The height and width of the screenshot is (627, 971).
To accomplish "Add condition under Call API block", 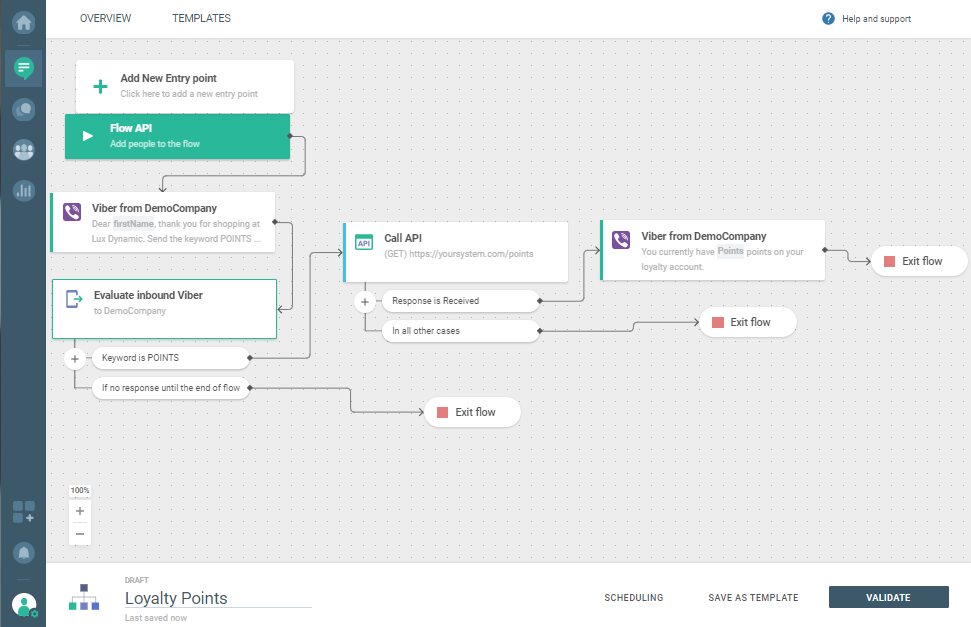I will 366,301.
